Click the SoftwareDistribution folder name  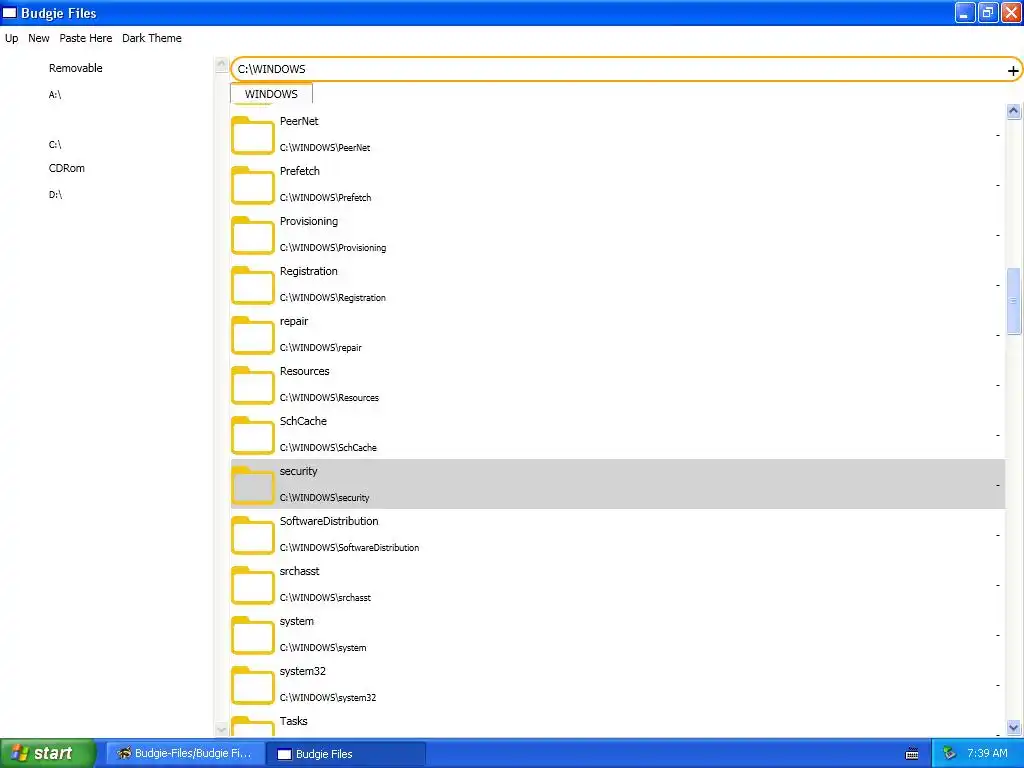pos(329,521)
